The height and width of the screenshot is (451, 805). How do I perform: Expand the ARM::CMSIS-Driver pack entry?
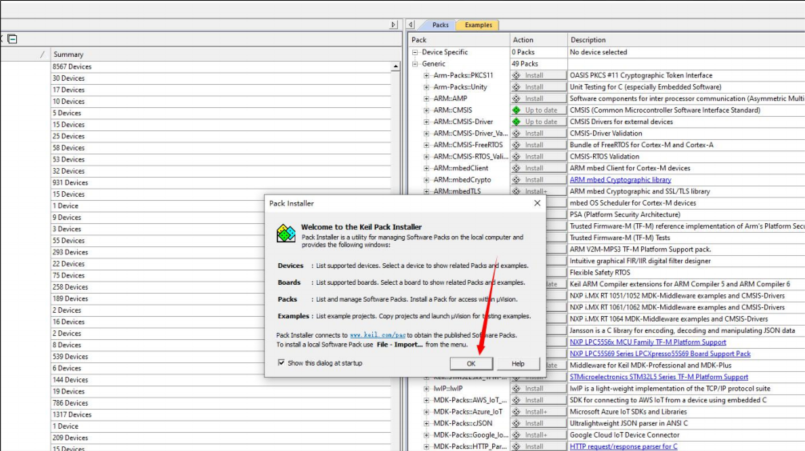(426, 122)
